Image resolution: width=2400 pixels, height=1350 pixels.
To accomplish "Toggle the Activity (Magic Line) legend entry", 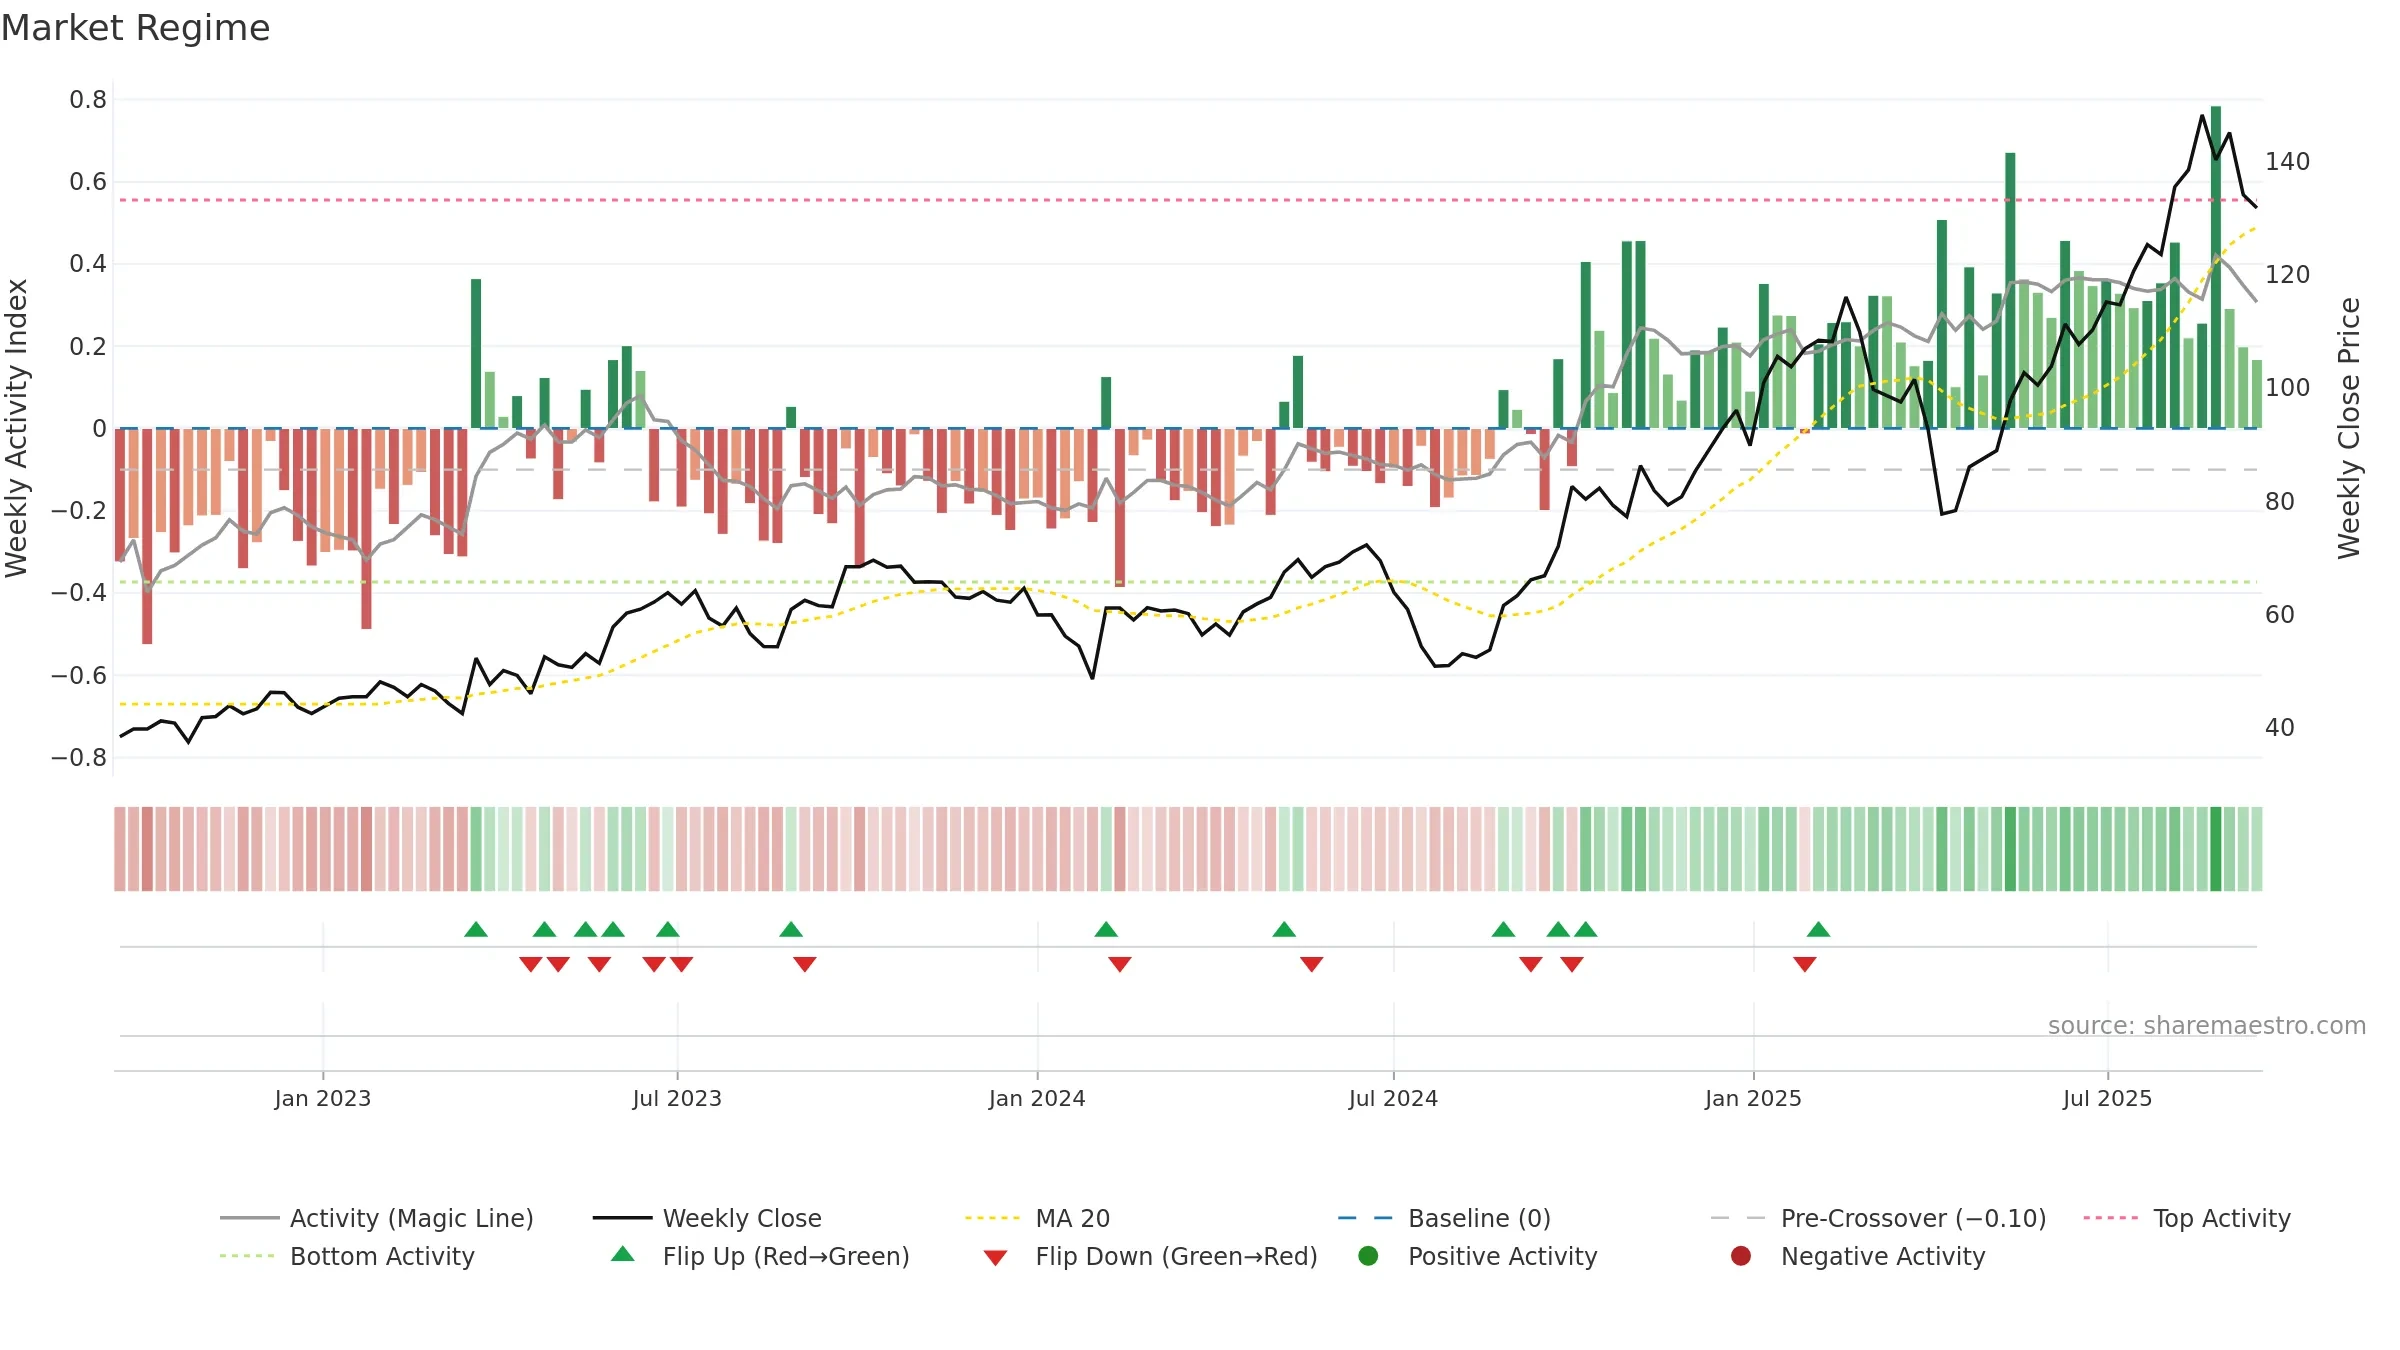I will [x=377, y=1218].
